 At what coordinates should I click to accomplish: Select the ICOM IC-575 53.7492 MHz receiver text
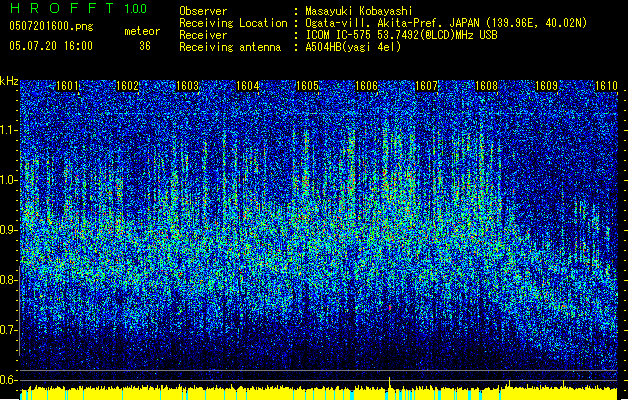[x=401, y=35]
